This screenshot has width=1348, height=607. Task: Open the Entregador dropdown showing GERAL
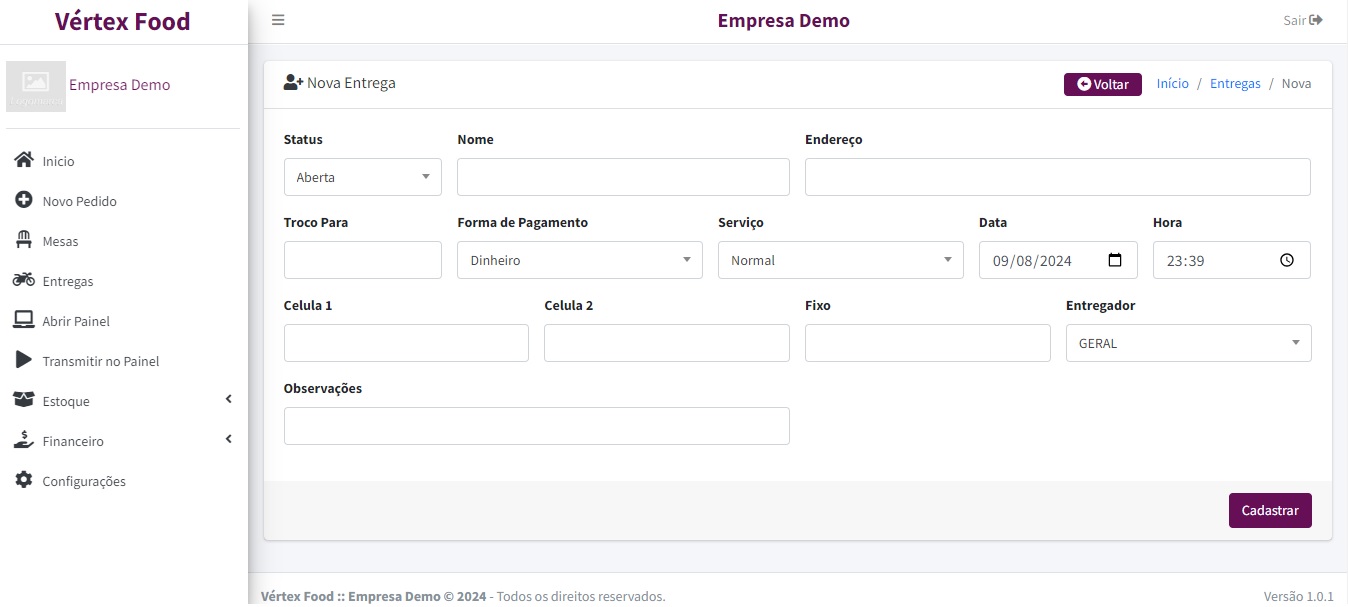(1188, 343)
